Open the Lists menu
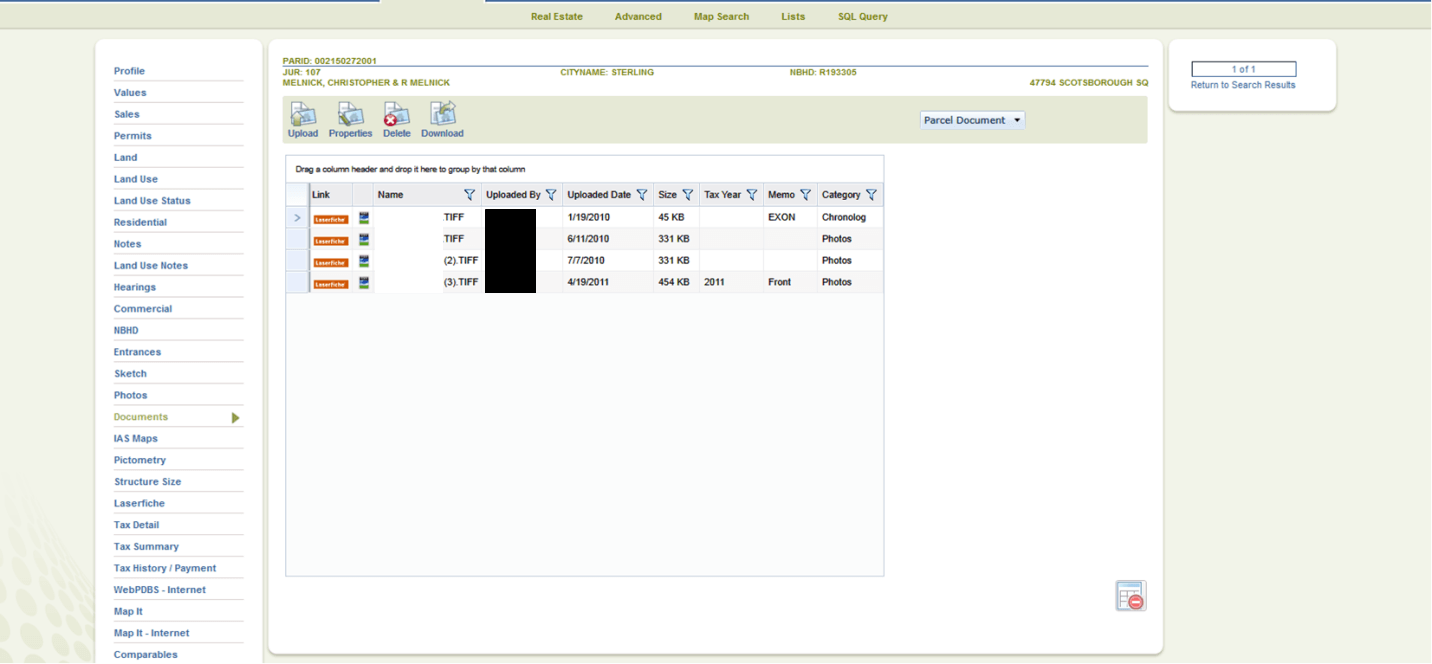 coord(793,16)
